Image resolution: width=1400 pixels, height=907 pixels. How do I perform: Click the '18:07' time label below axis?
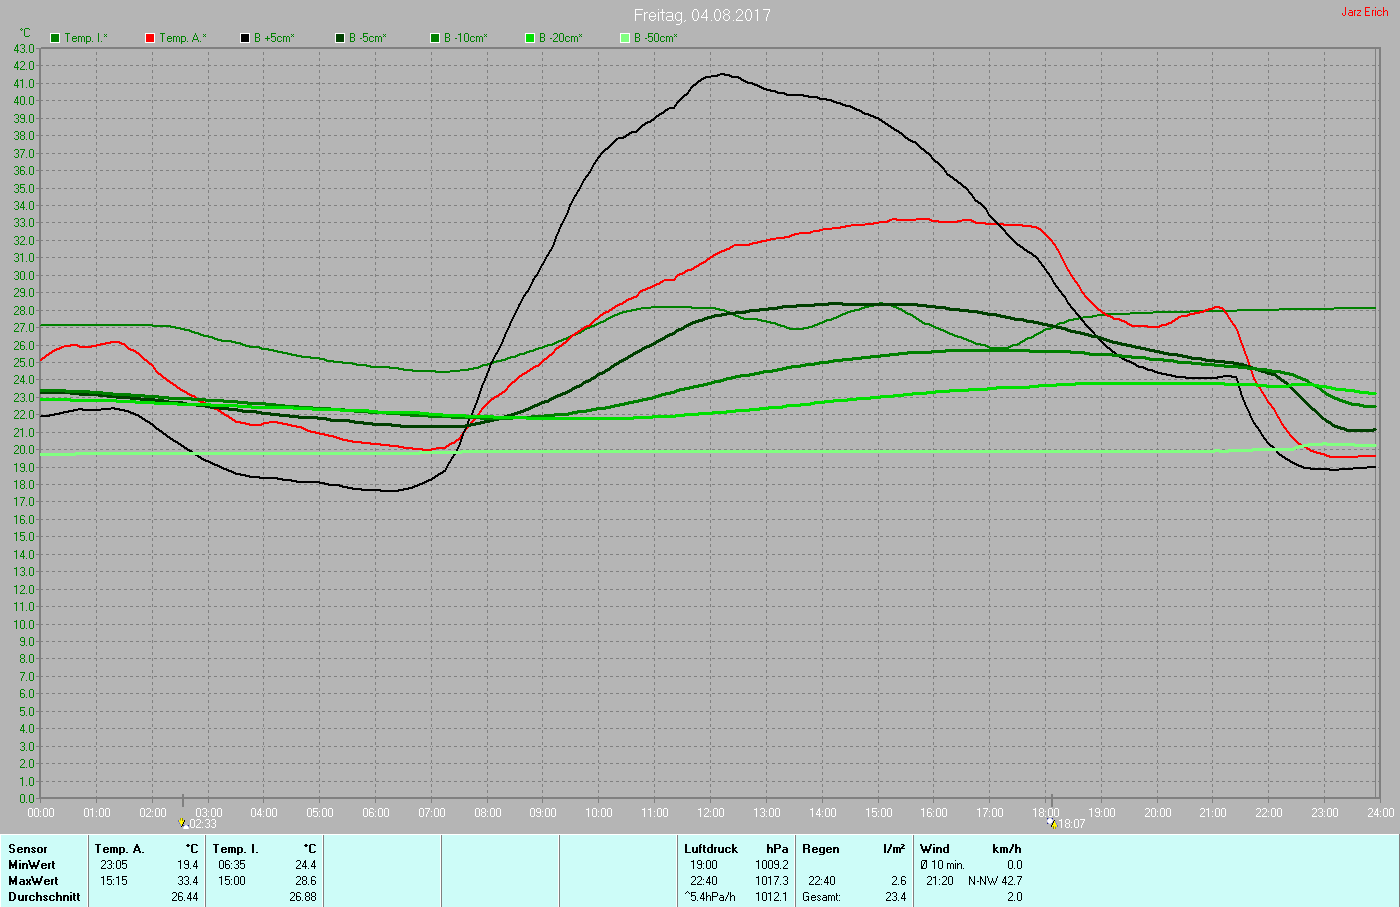pos(1071,824)
